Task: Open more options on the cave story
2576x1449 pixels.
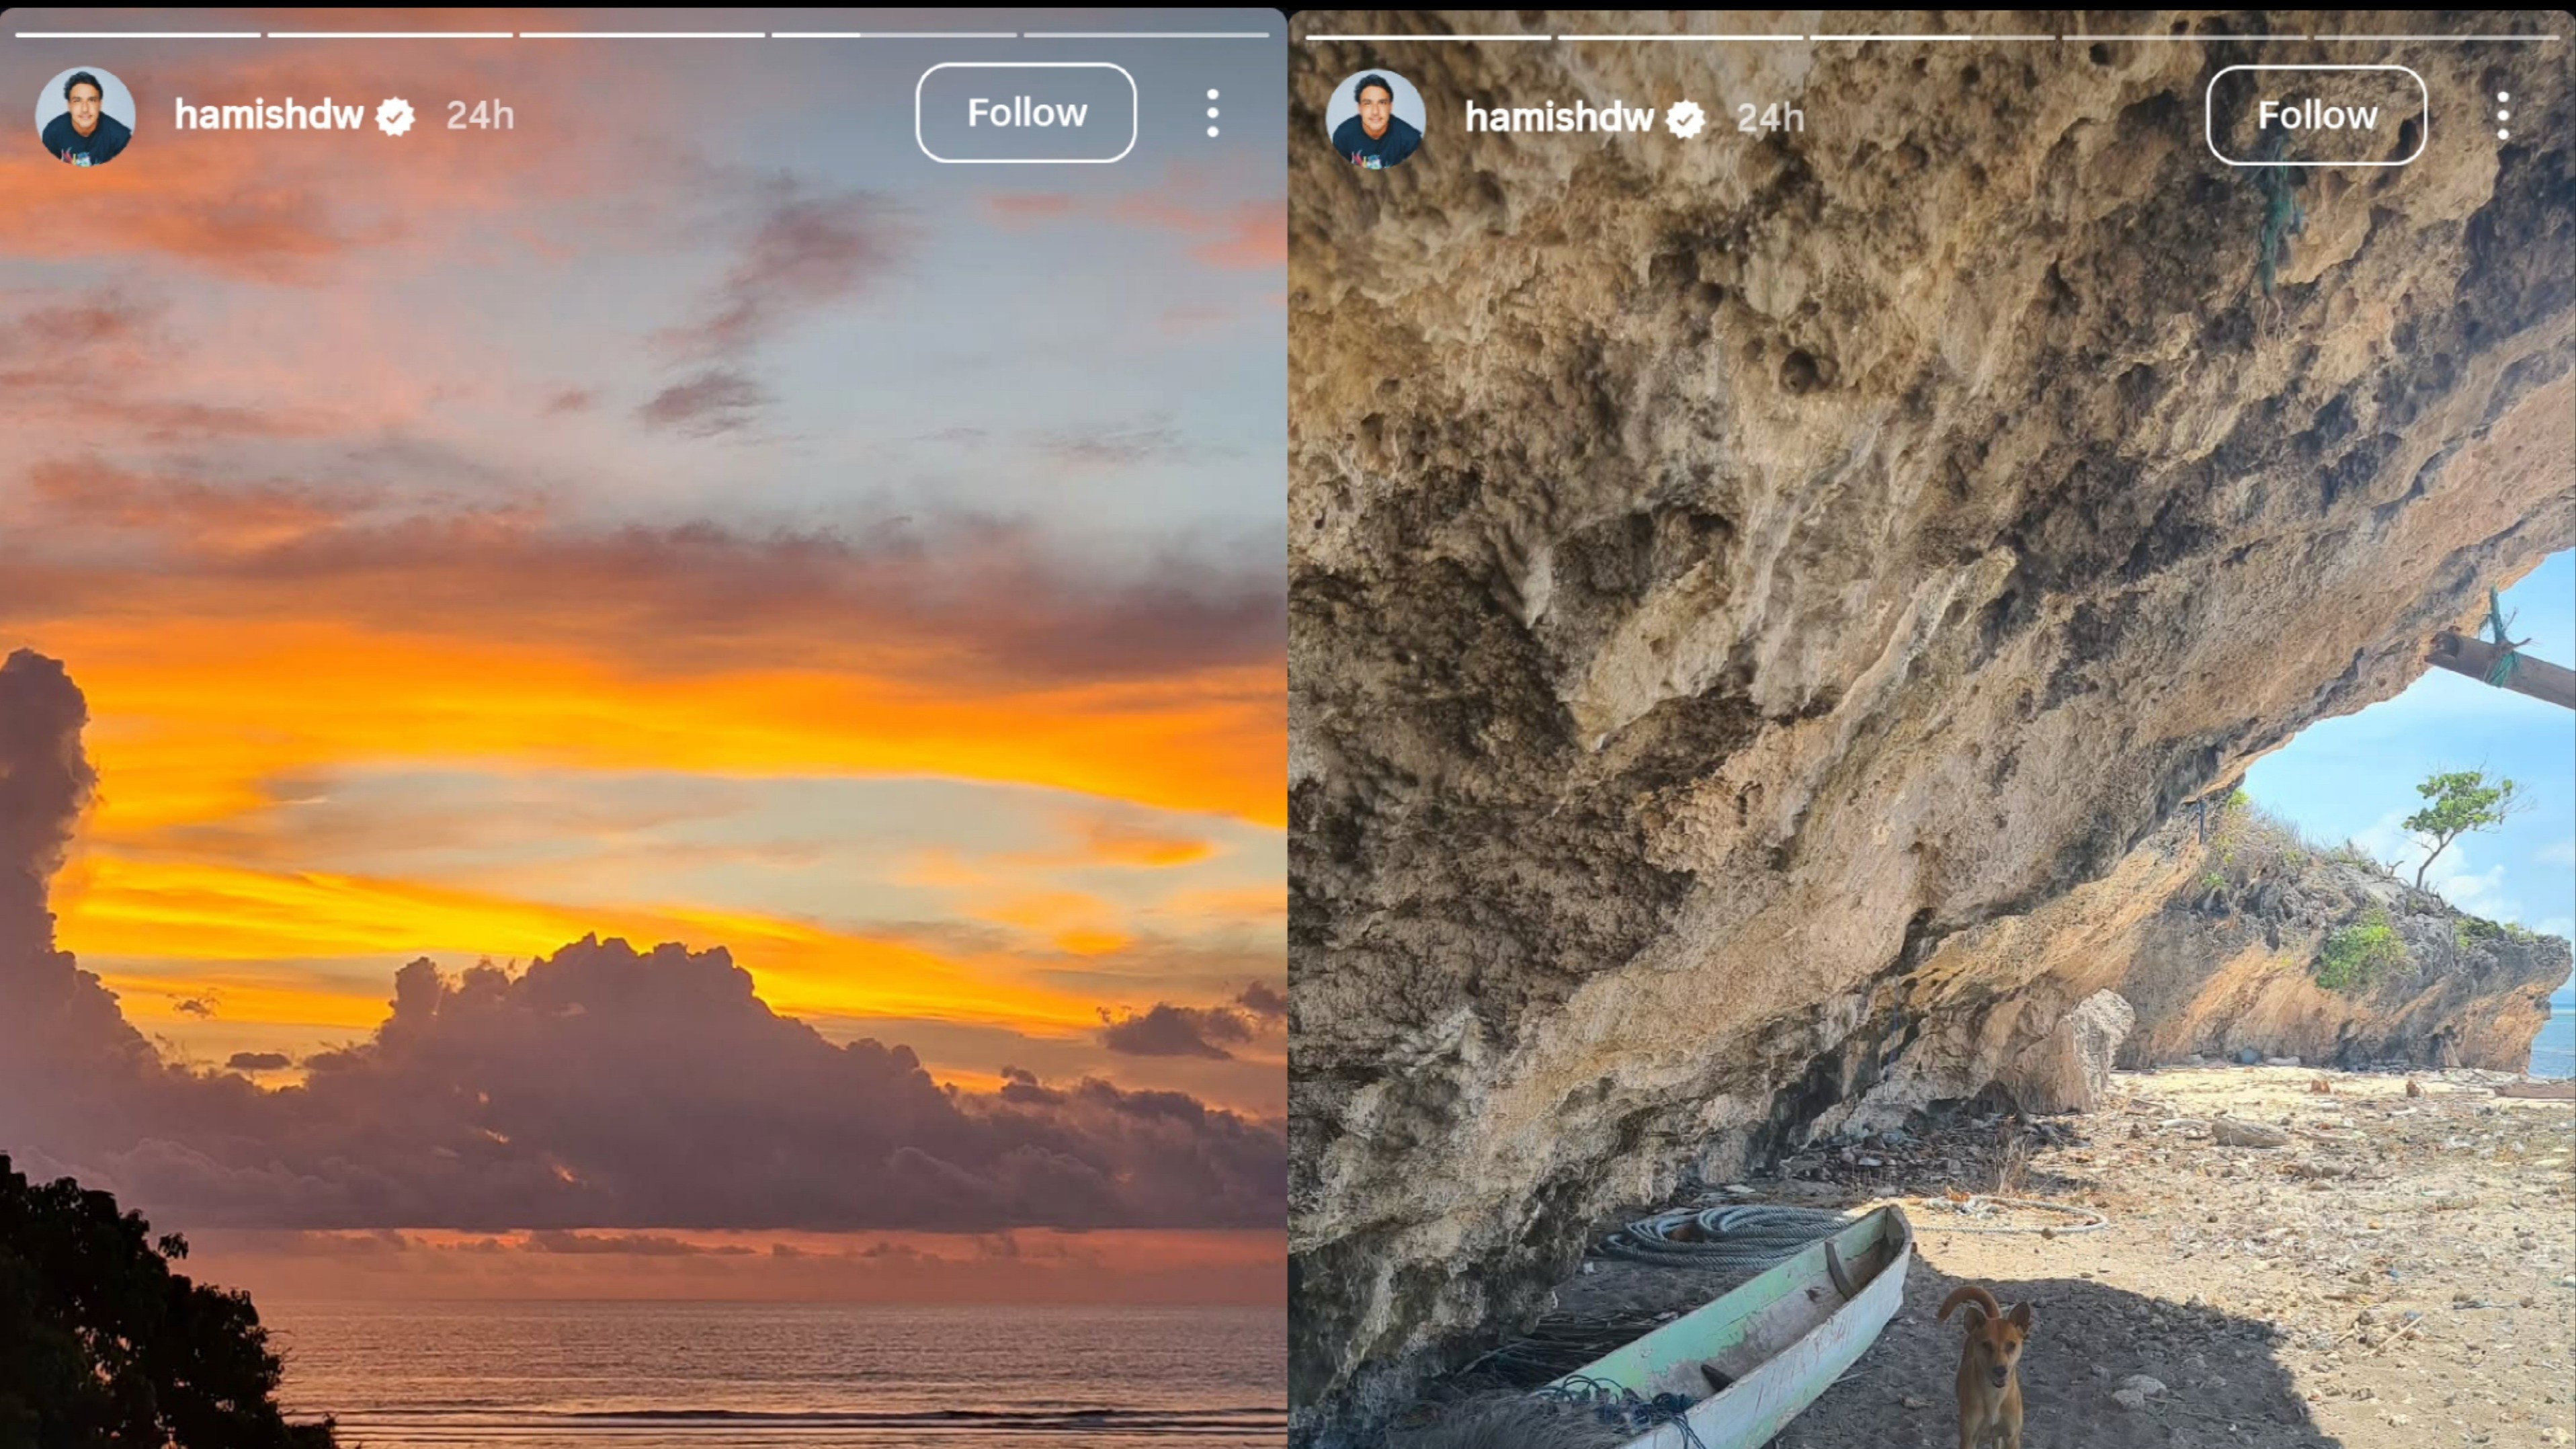Action: tap(2503, 116)
